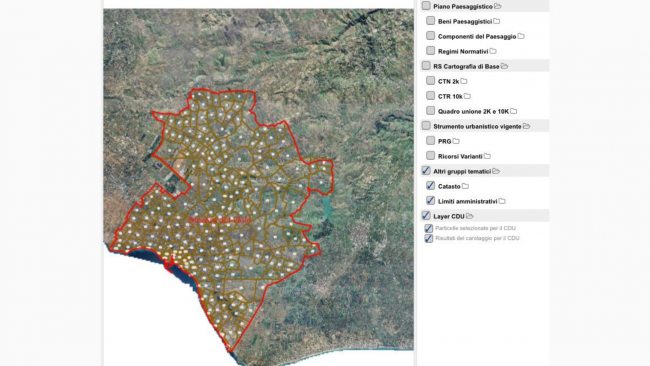The image size is (650, 366).
Task: Select the Ricorsi Varianti label
Action: click(460, 156)
